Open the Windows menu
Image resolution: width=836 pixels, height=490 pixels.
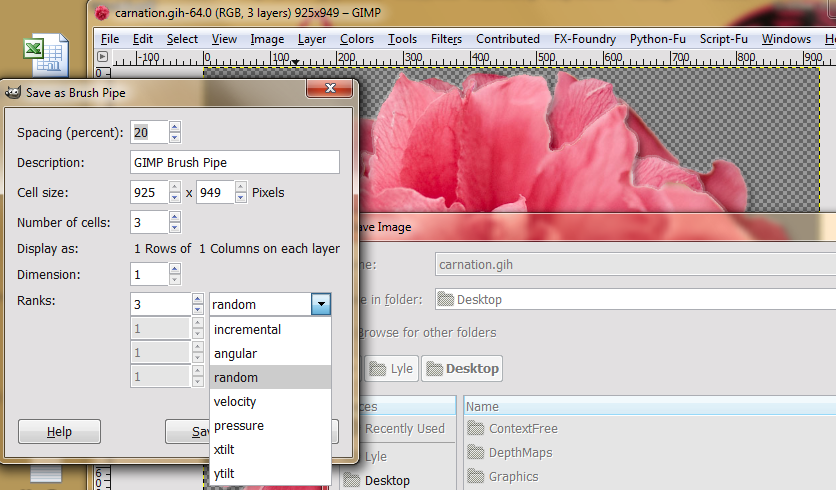click(x=786, y=39)
